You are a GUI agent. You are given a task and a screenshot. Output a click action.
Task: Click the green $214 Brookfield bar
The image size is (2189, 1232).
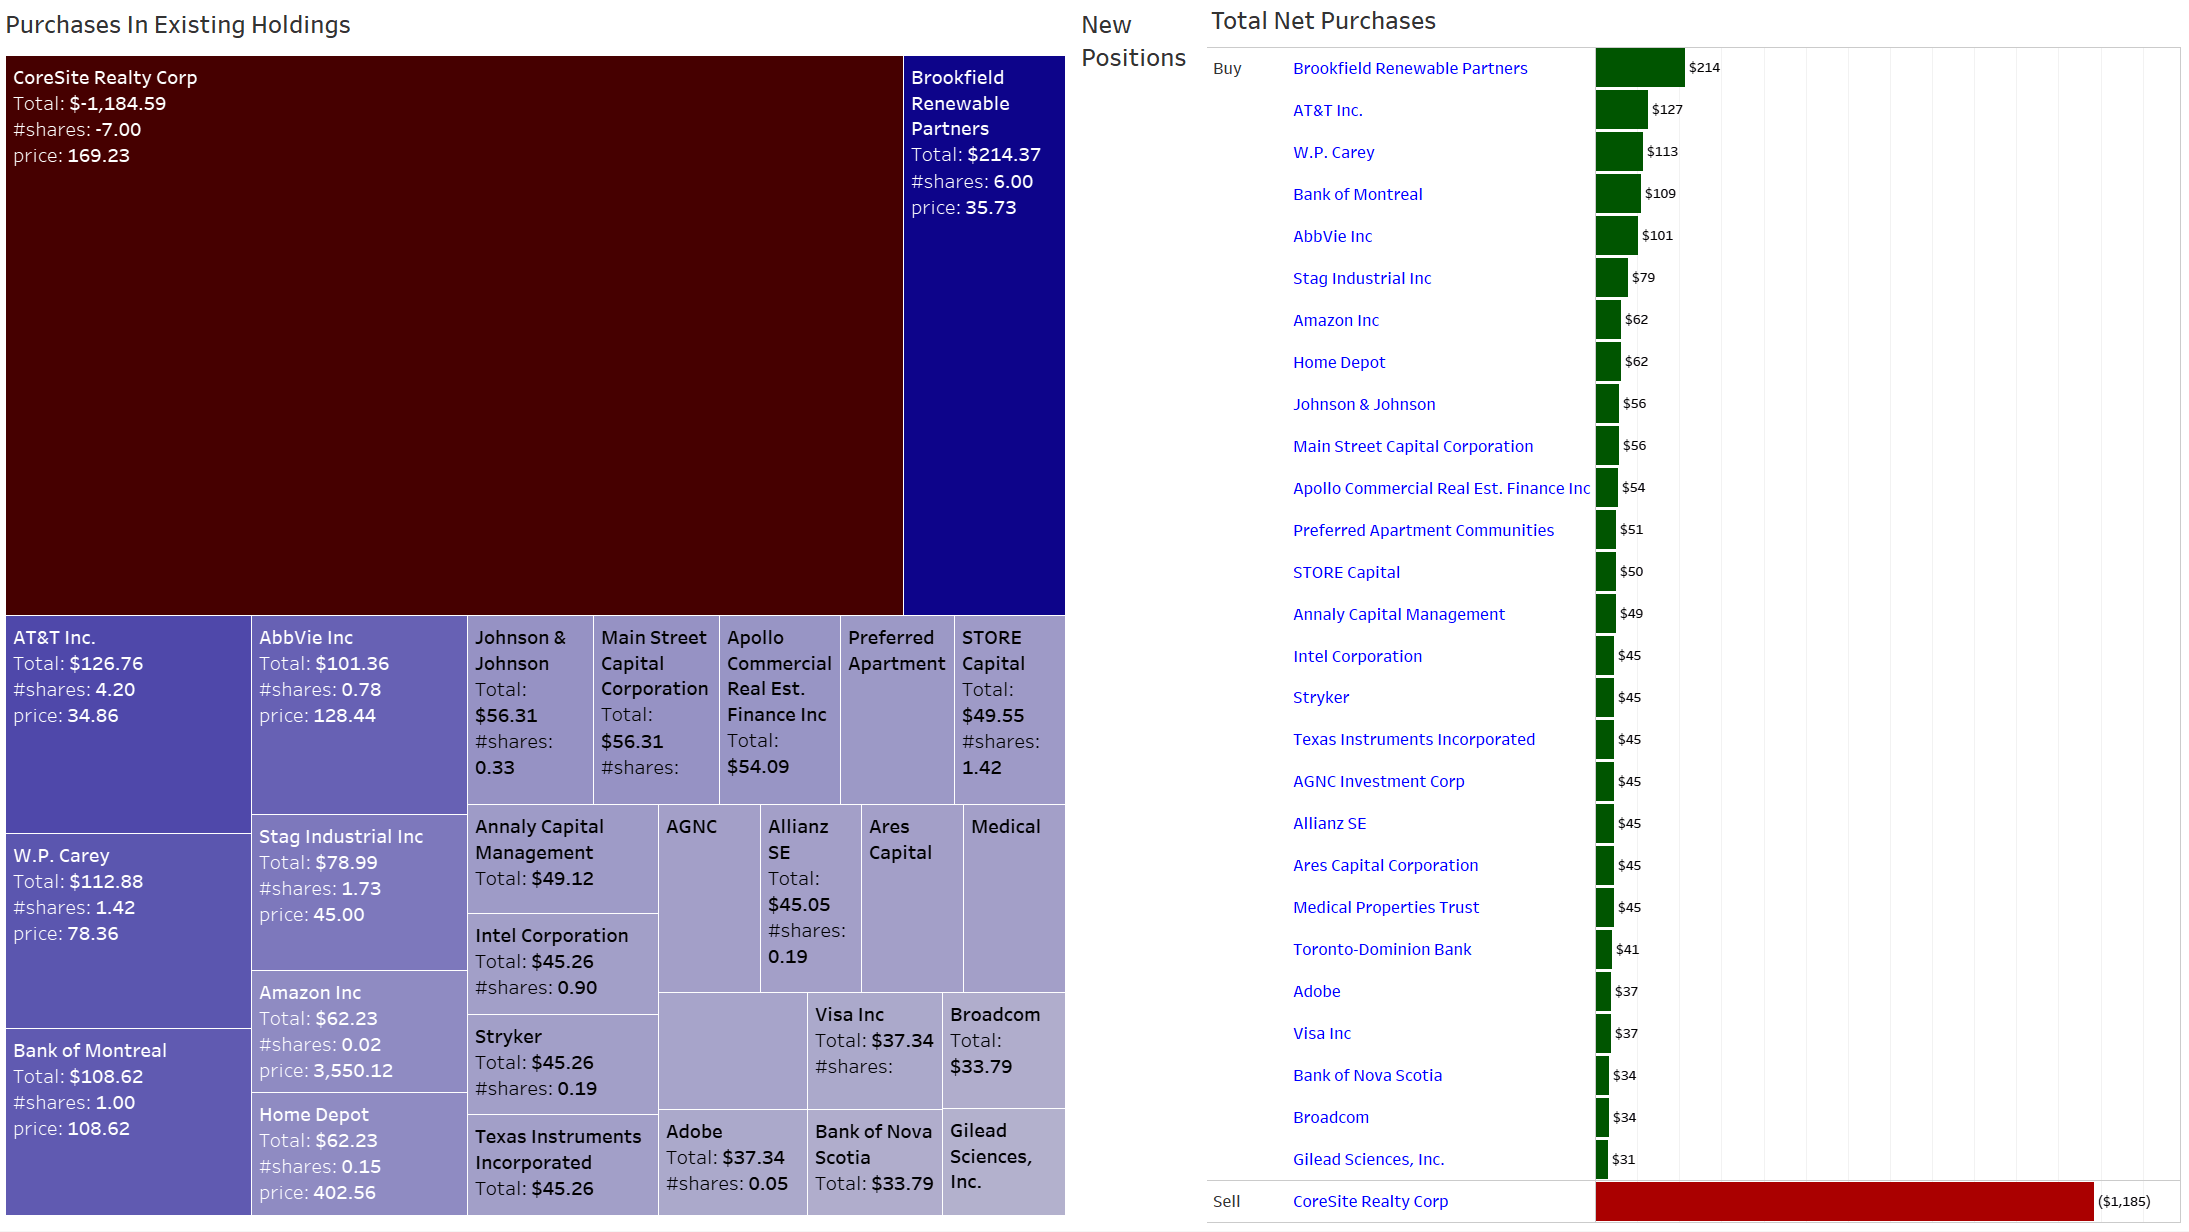point(1639,68)
